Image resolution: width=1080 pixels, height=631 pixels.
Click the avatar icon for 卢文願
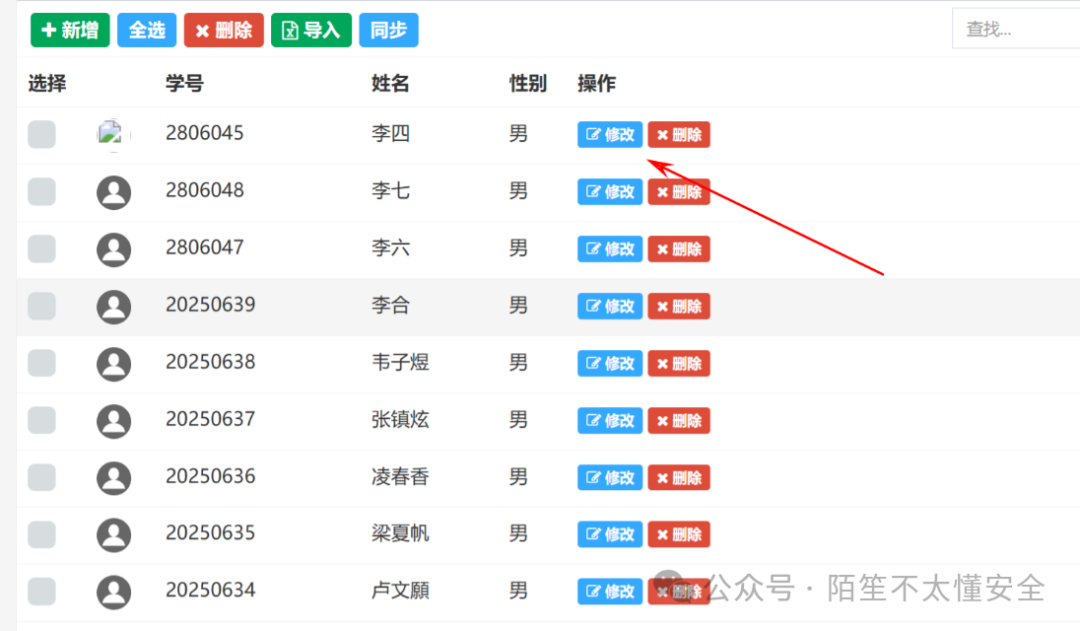[x=113, y=590]
